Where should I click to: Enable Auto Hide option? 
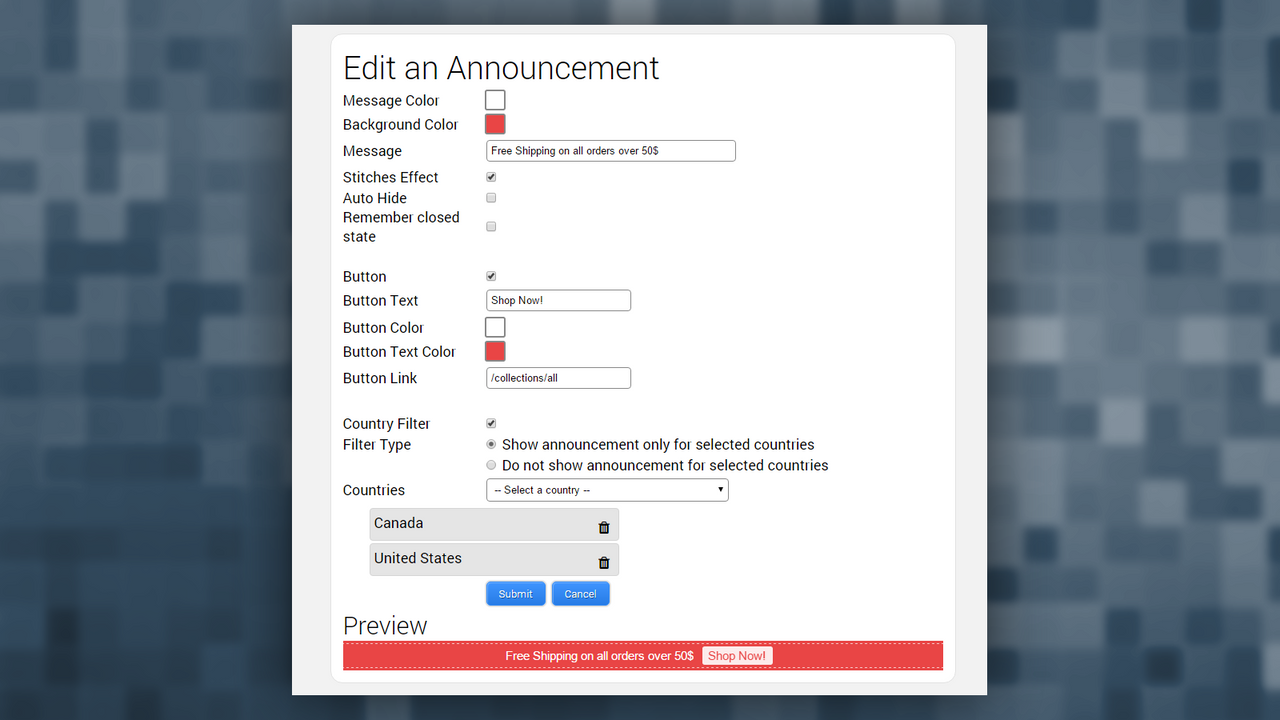490,197
